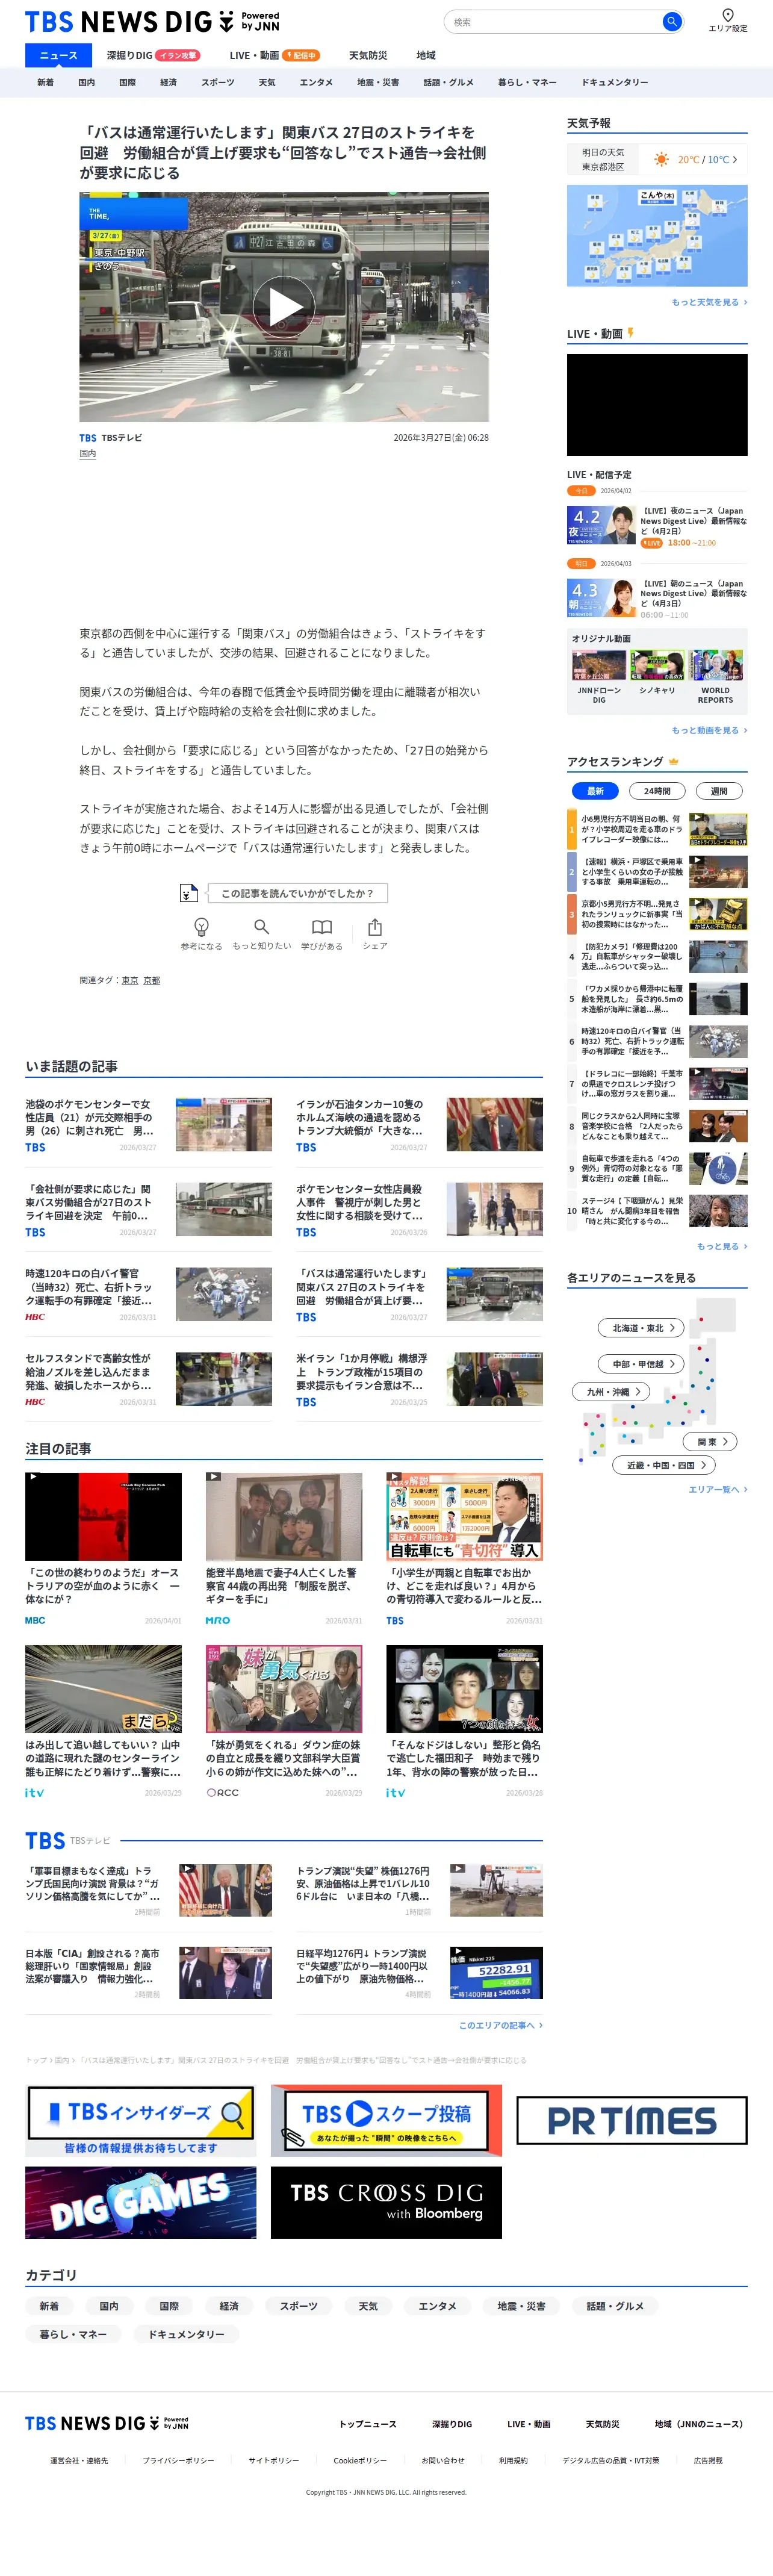Screen dimensions: 773x2576
Task: Open the 朝のニュース 4月3日 live schedule item
Action: [657, 598]
